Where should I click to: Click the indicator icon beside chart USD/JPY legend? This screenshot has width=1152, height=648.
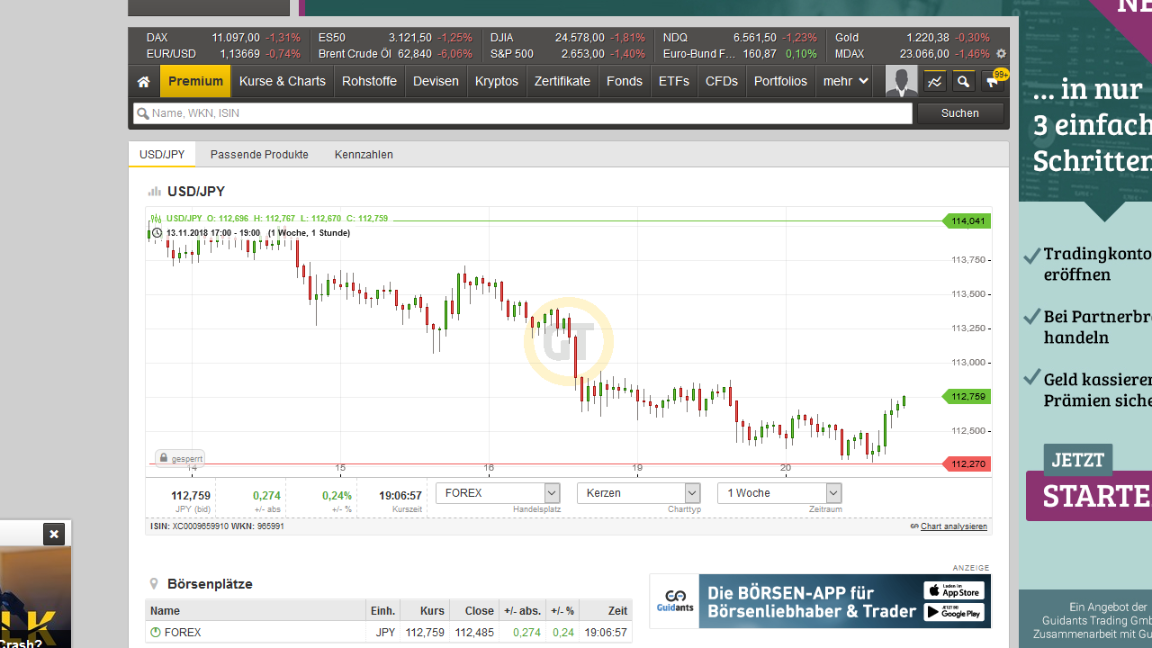[x=156, y=218]
